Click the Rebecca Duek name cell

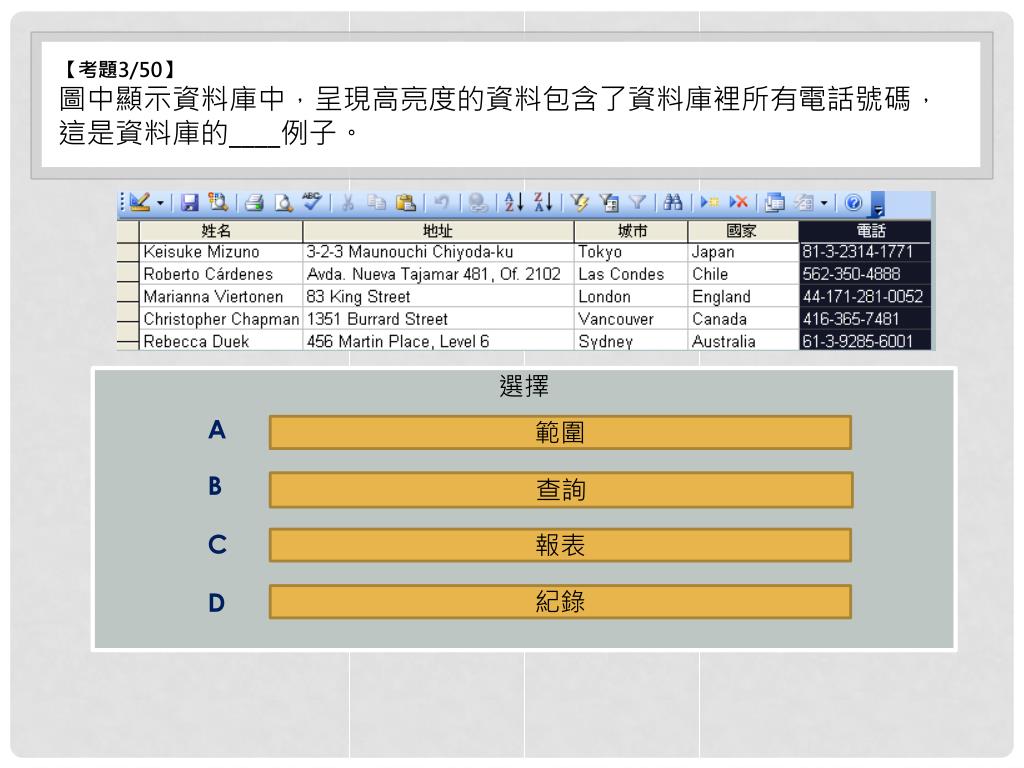[x=221, y=342]
